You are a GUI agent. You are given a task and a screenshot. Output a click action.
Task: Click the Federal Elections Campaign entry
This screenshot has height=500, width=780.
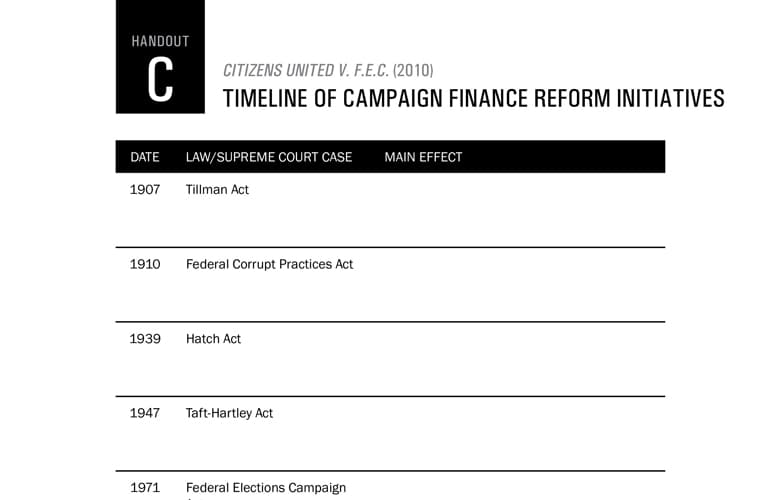click(266, 488)
